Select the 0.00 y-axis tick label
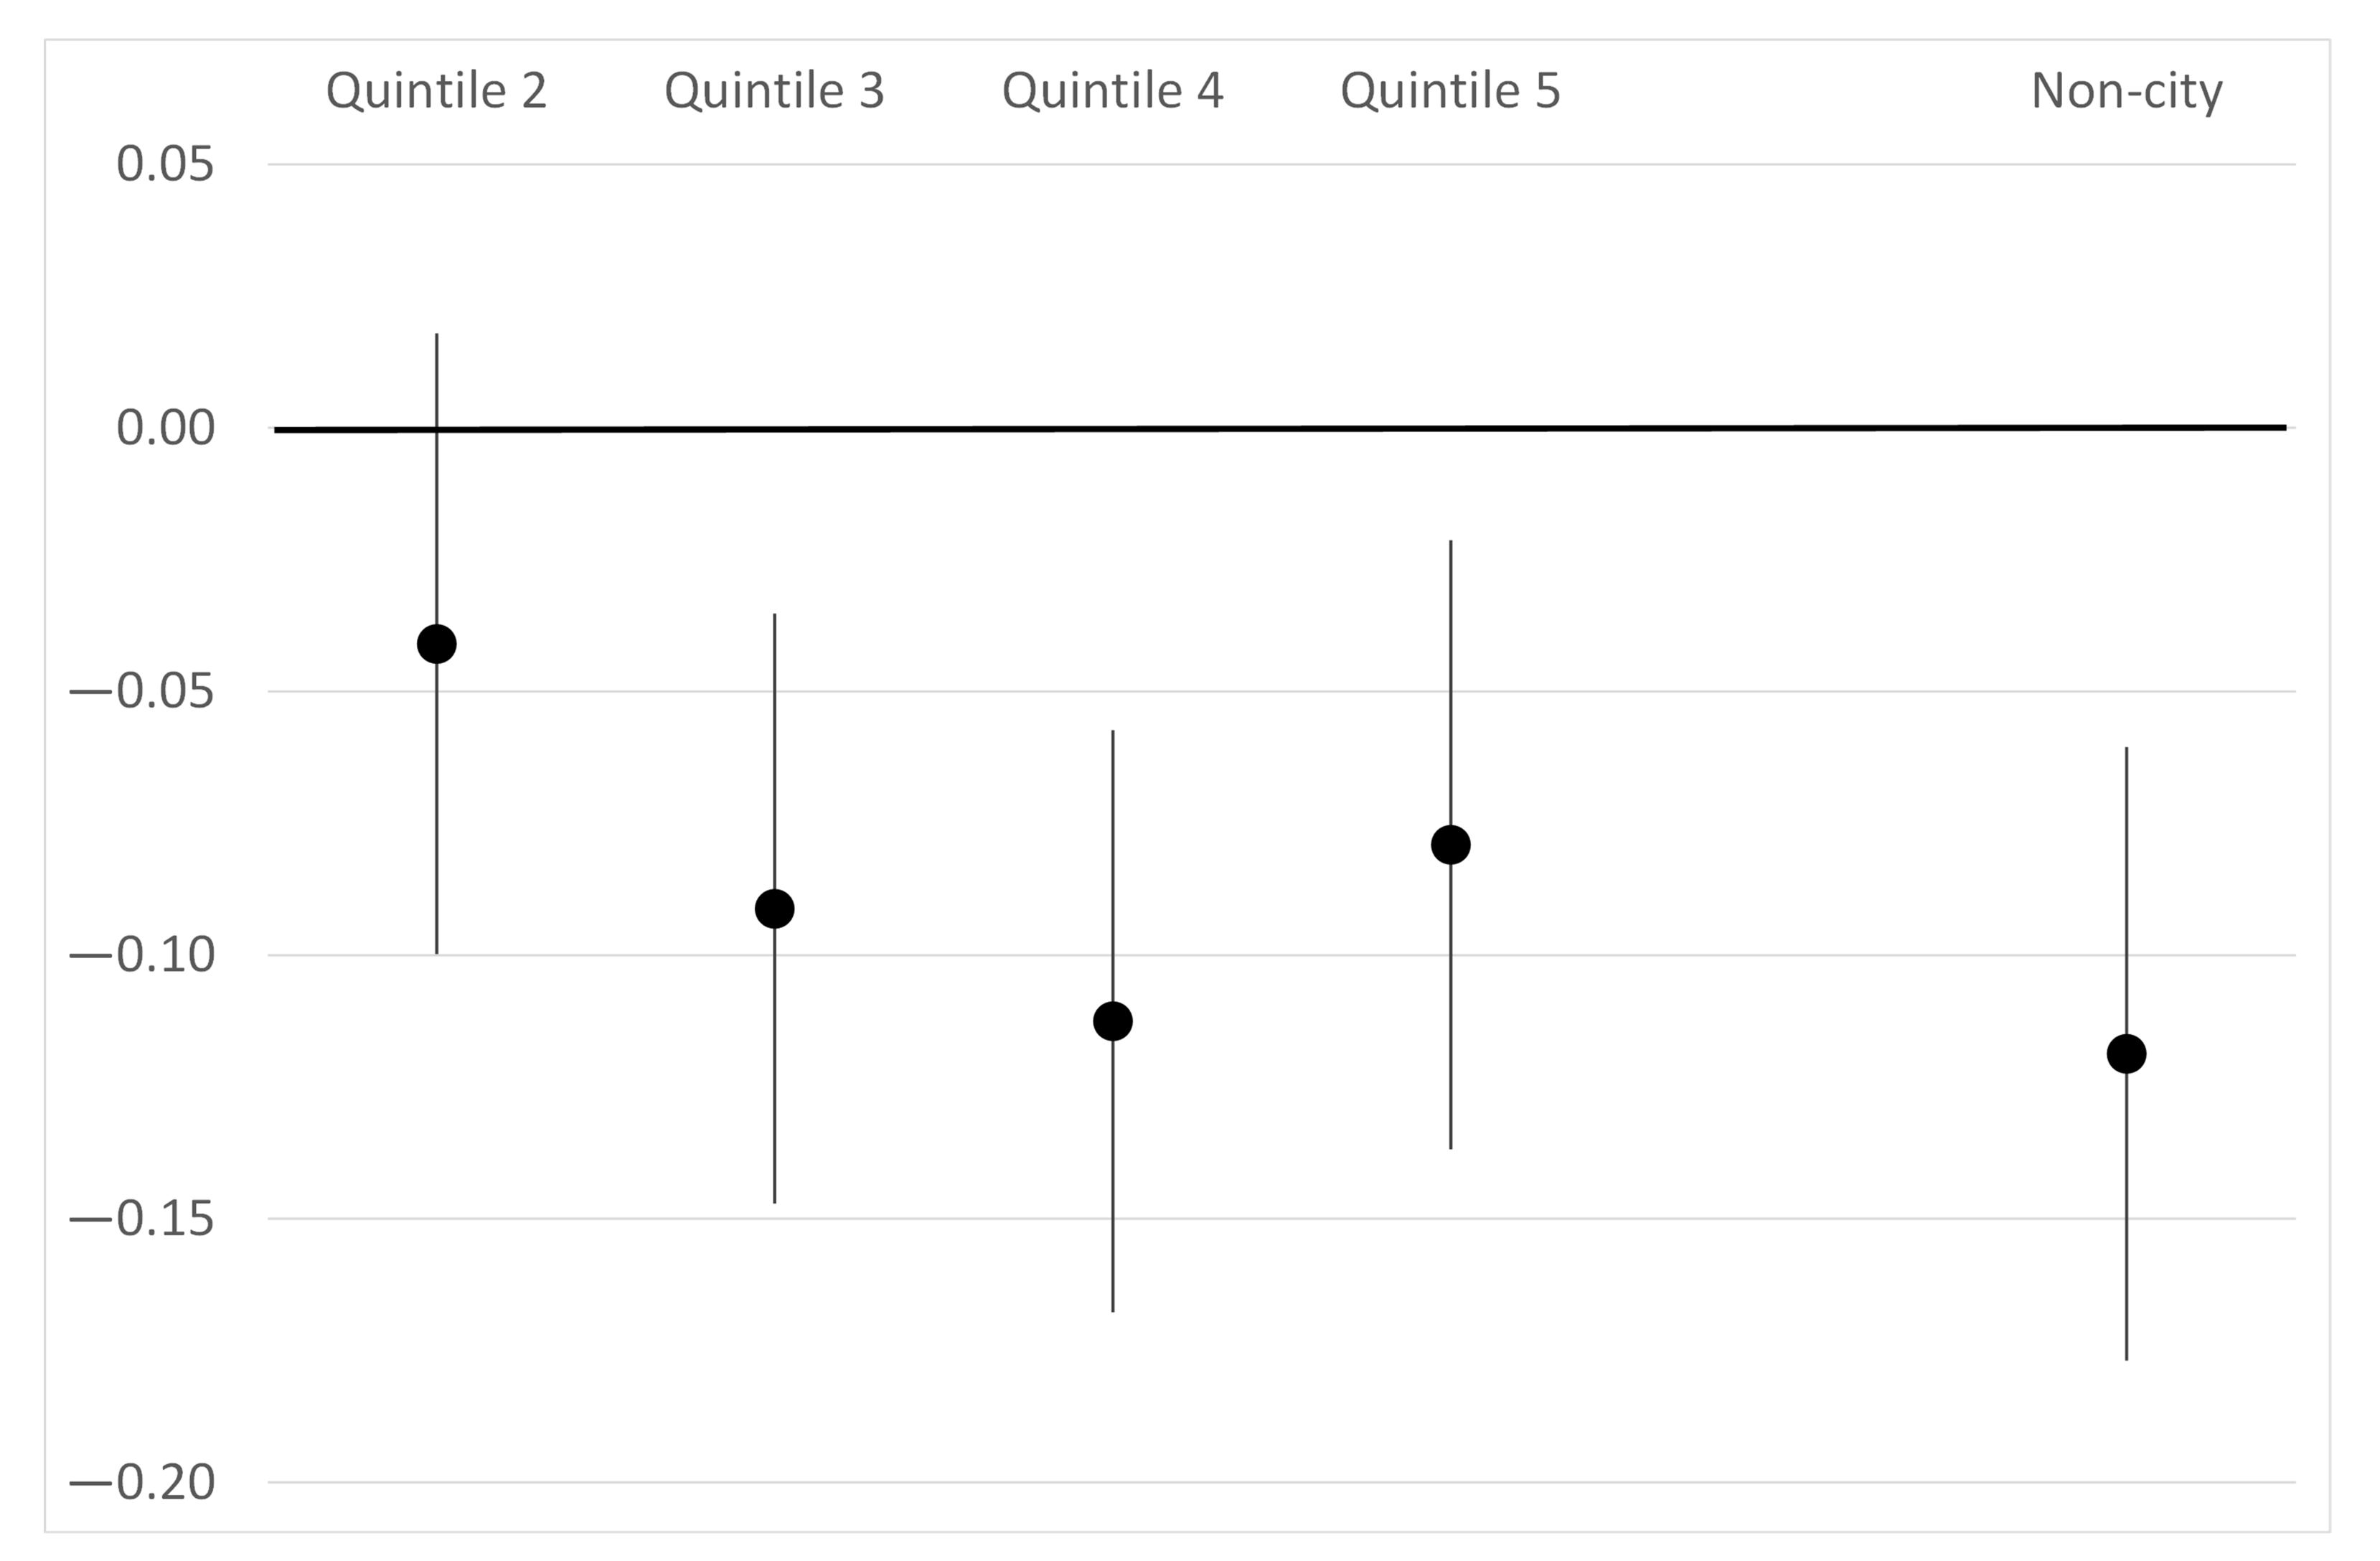 coord(165,428)
